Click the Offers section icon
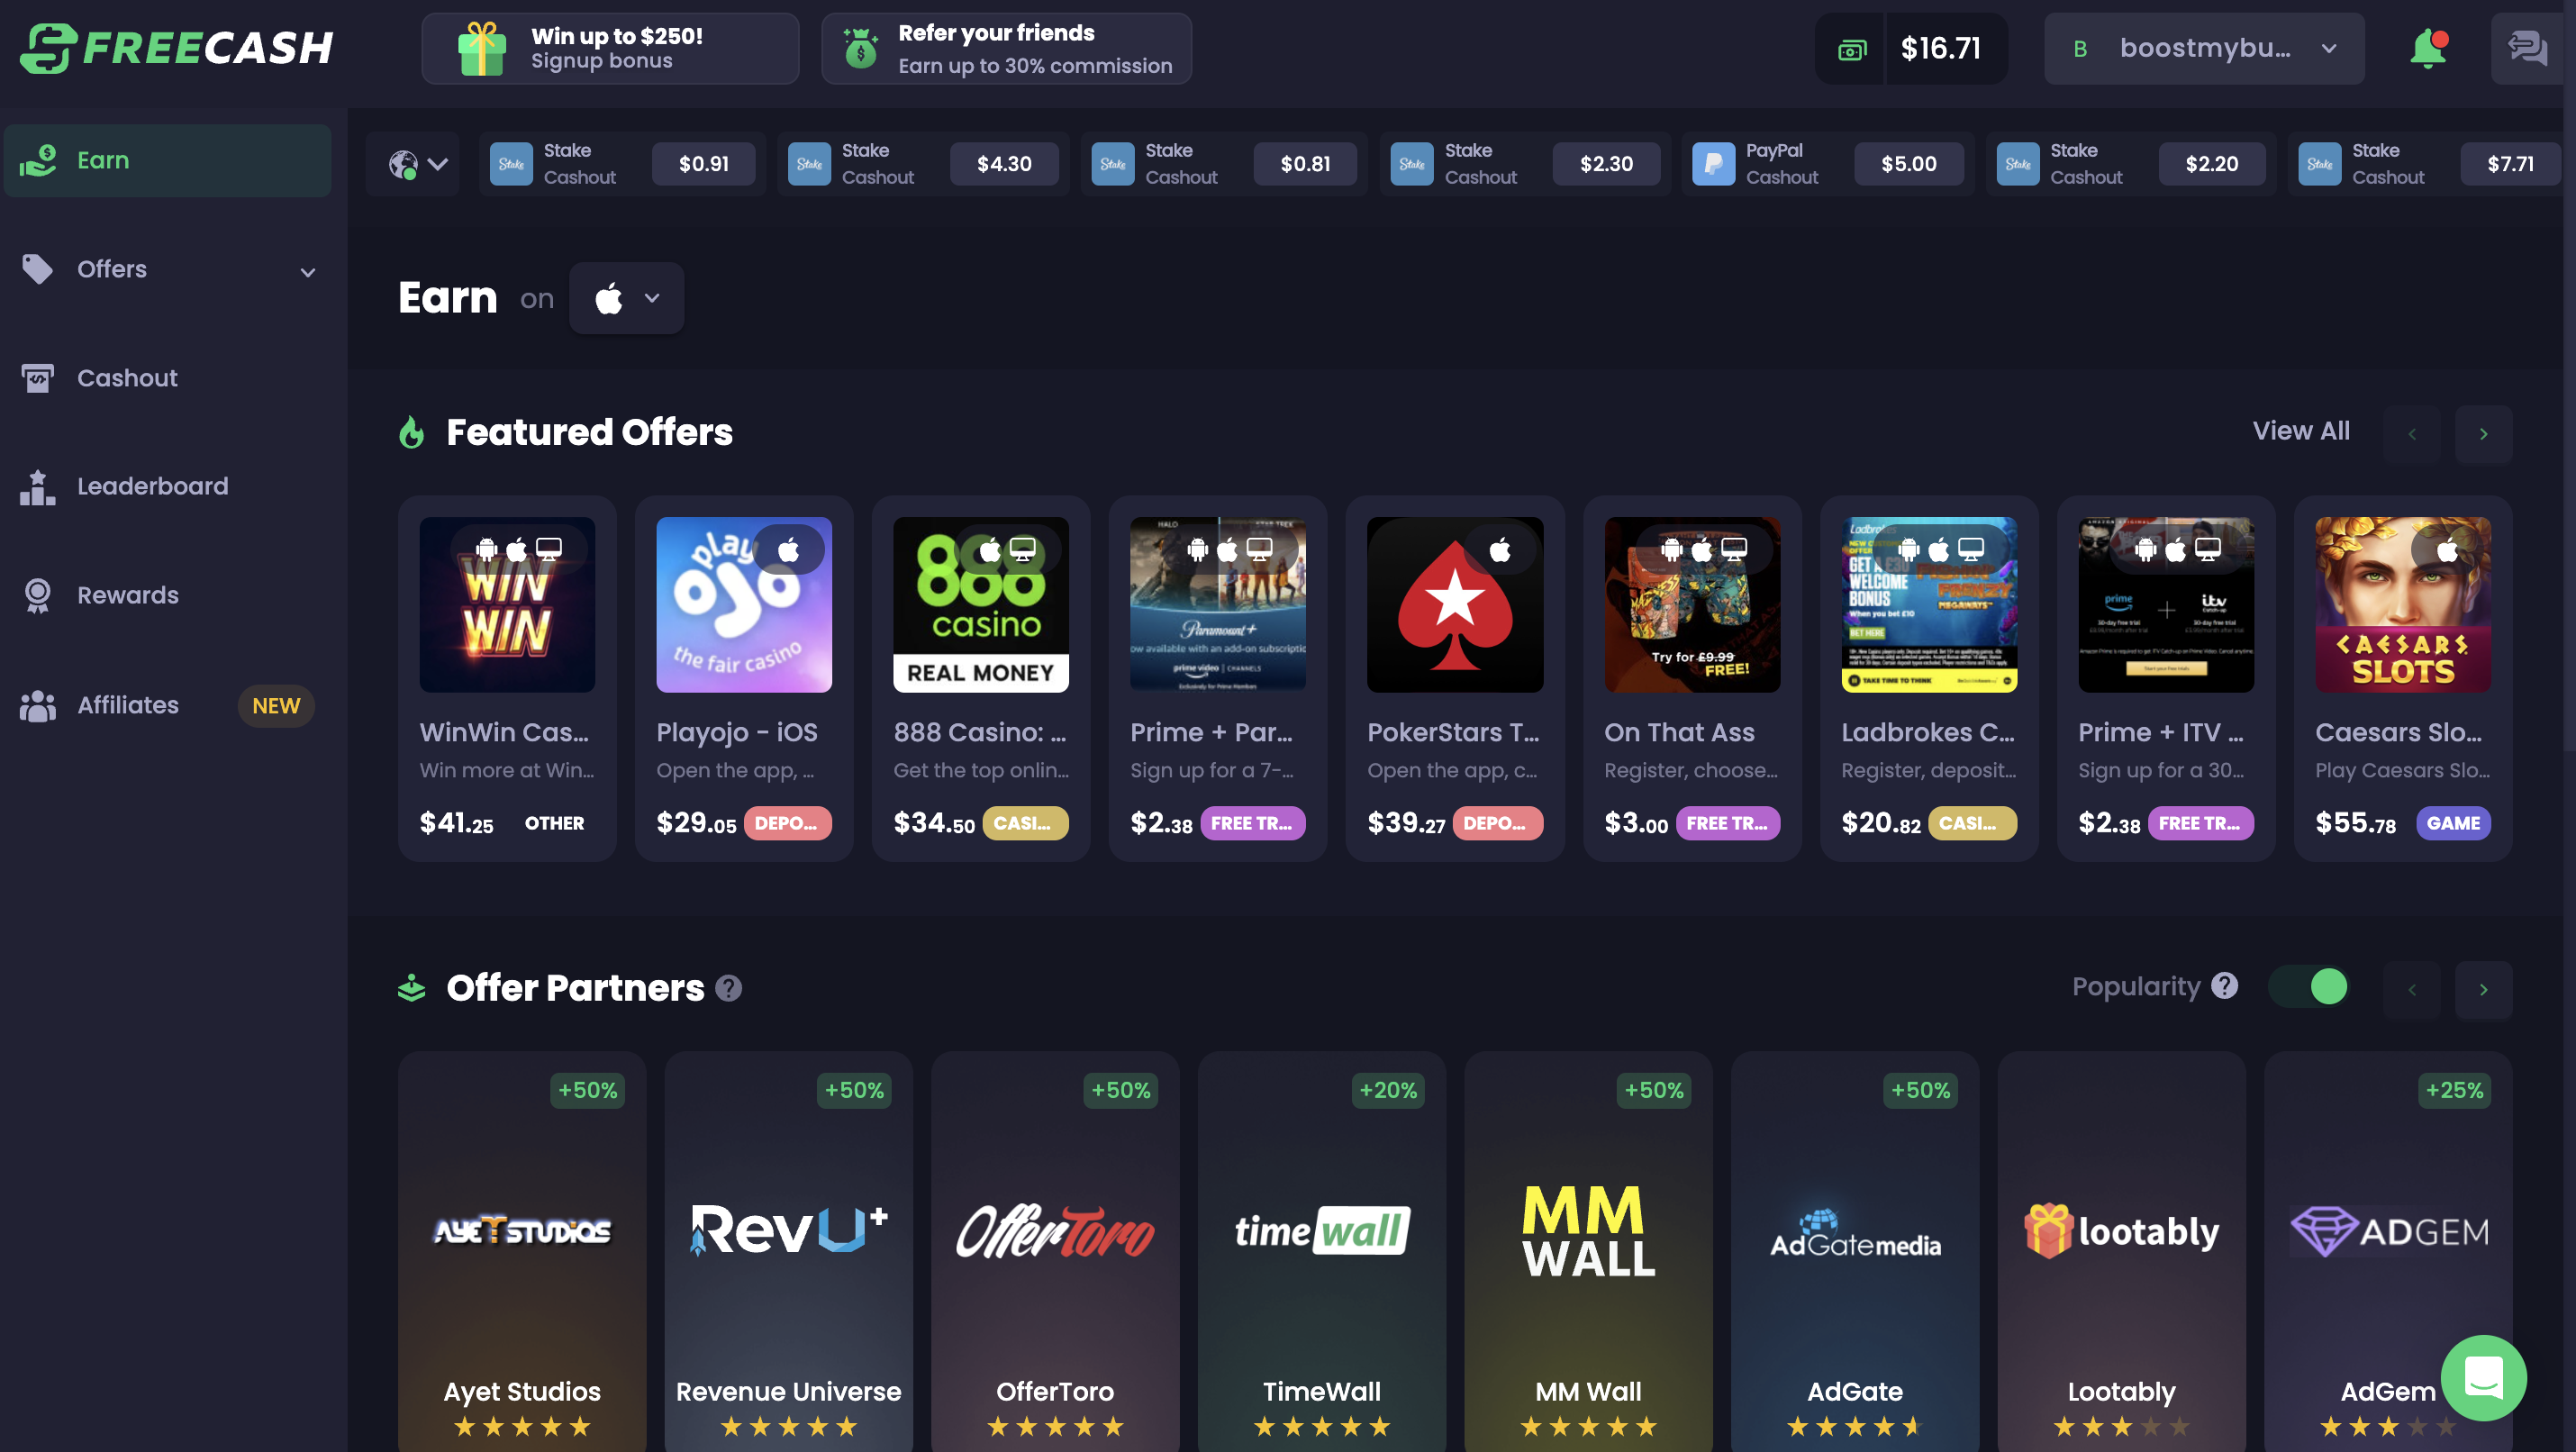Viewport: 2576px width, 1452px height. (x=37, y=268)
